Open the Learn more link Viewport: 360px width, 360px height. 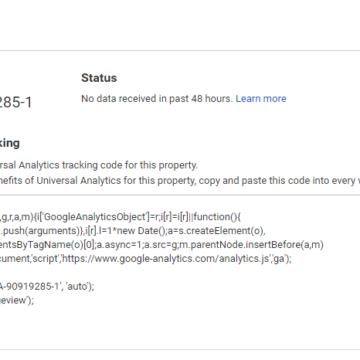pyautogui.click(x=261, y=99)
